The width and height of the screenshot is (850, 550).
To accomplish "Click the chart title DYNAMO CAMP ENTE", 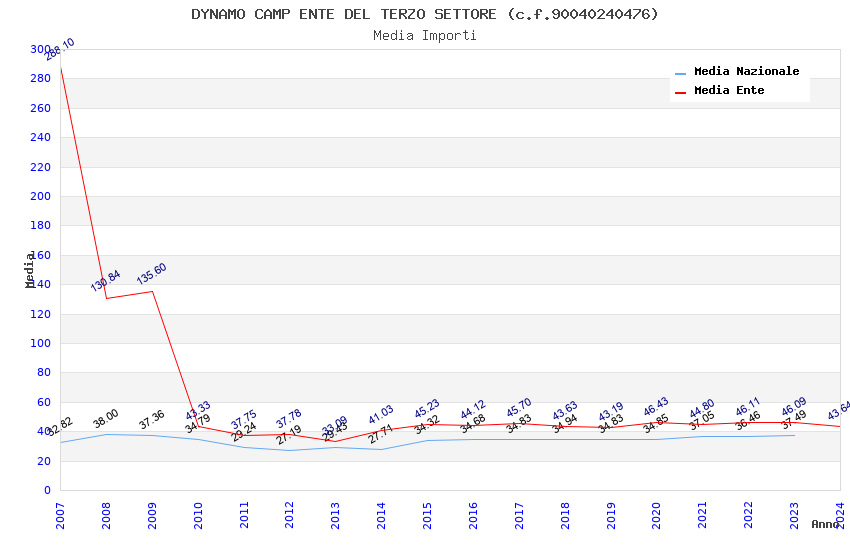I will [424, 14].
